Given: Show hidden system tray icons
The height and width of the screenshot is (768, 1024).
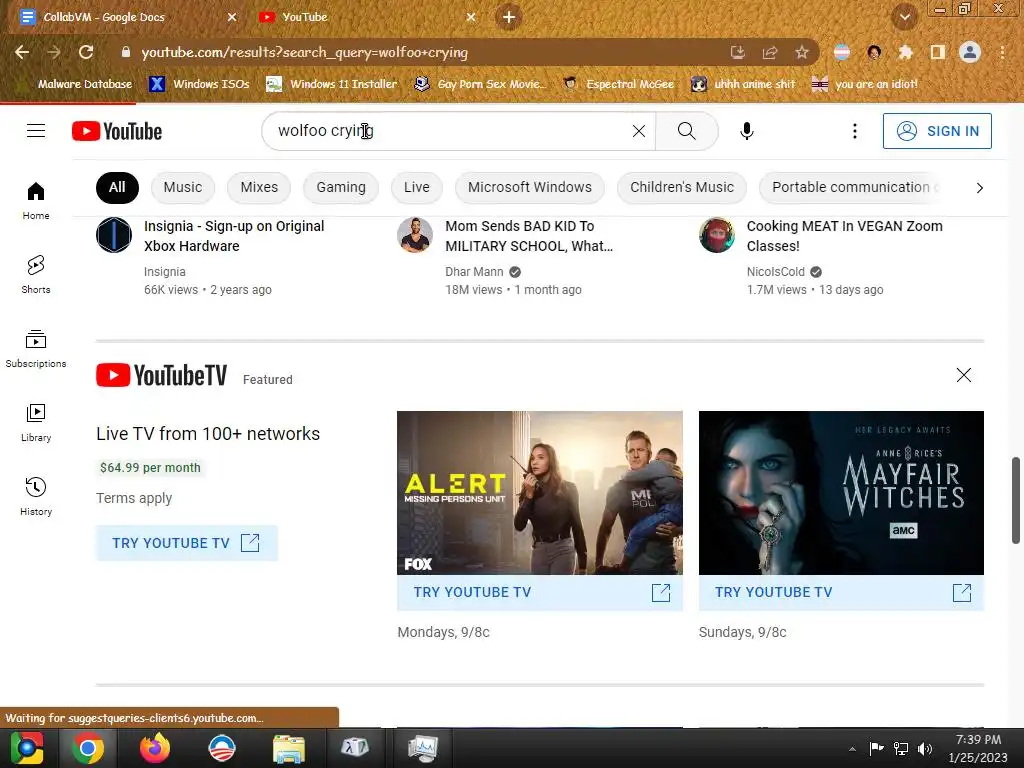Looking at the screenshot, I should pos(852,748).
